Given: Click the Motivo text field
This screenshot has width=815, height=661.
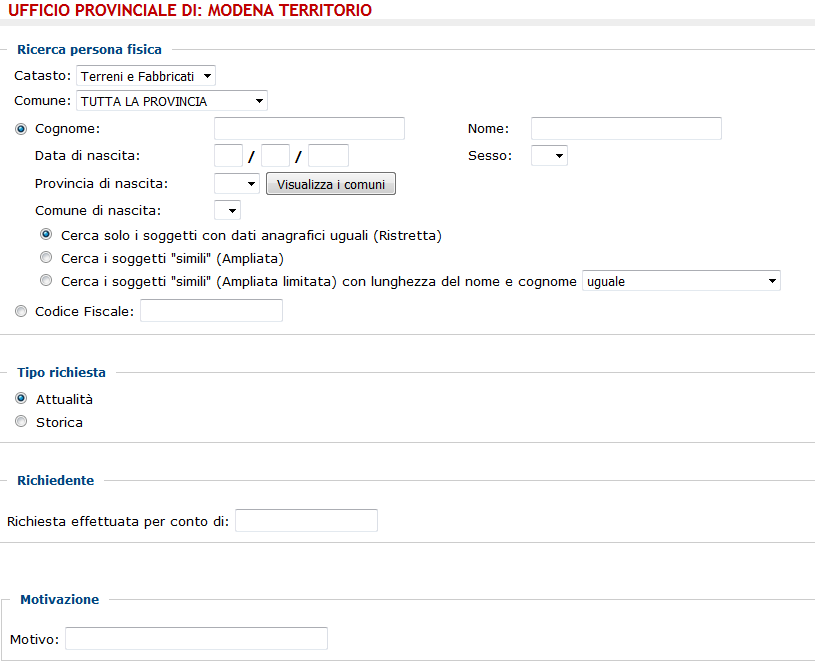Looking at the screenshot, I should click(196, 638).
